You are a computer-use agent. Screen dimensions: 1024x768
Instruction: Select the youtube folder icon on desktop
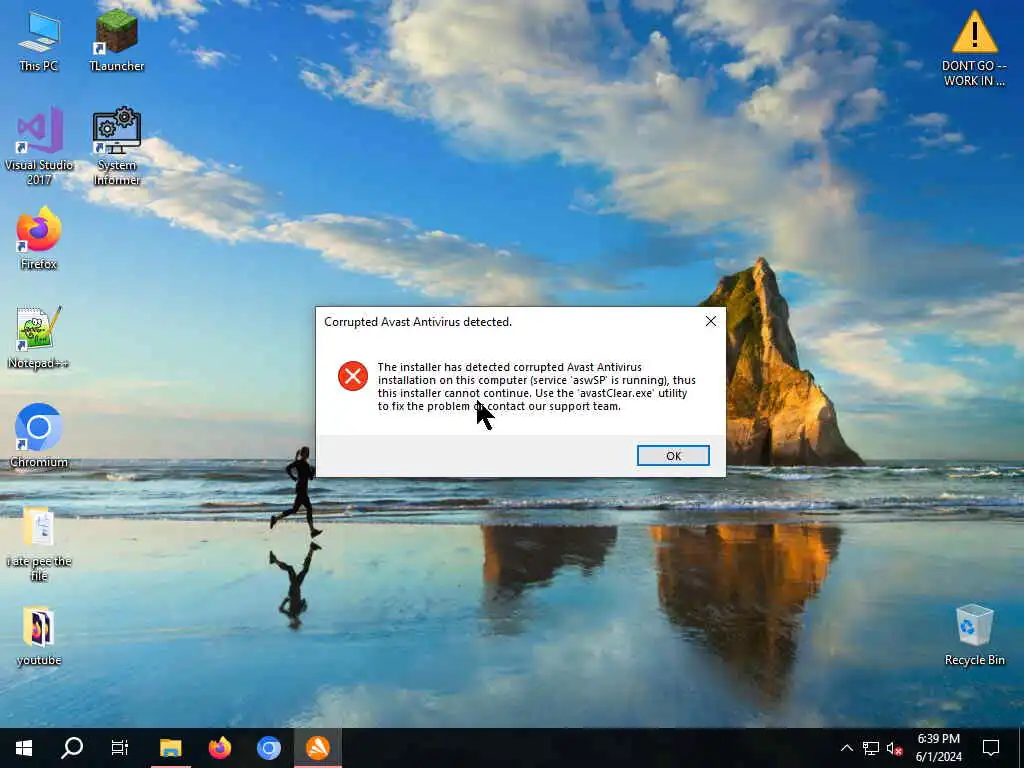tap(39, 636)
